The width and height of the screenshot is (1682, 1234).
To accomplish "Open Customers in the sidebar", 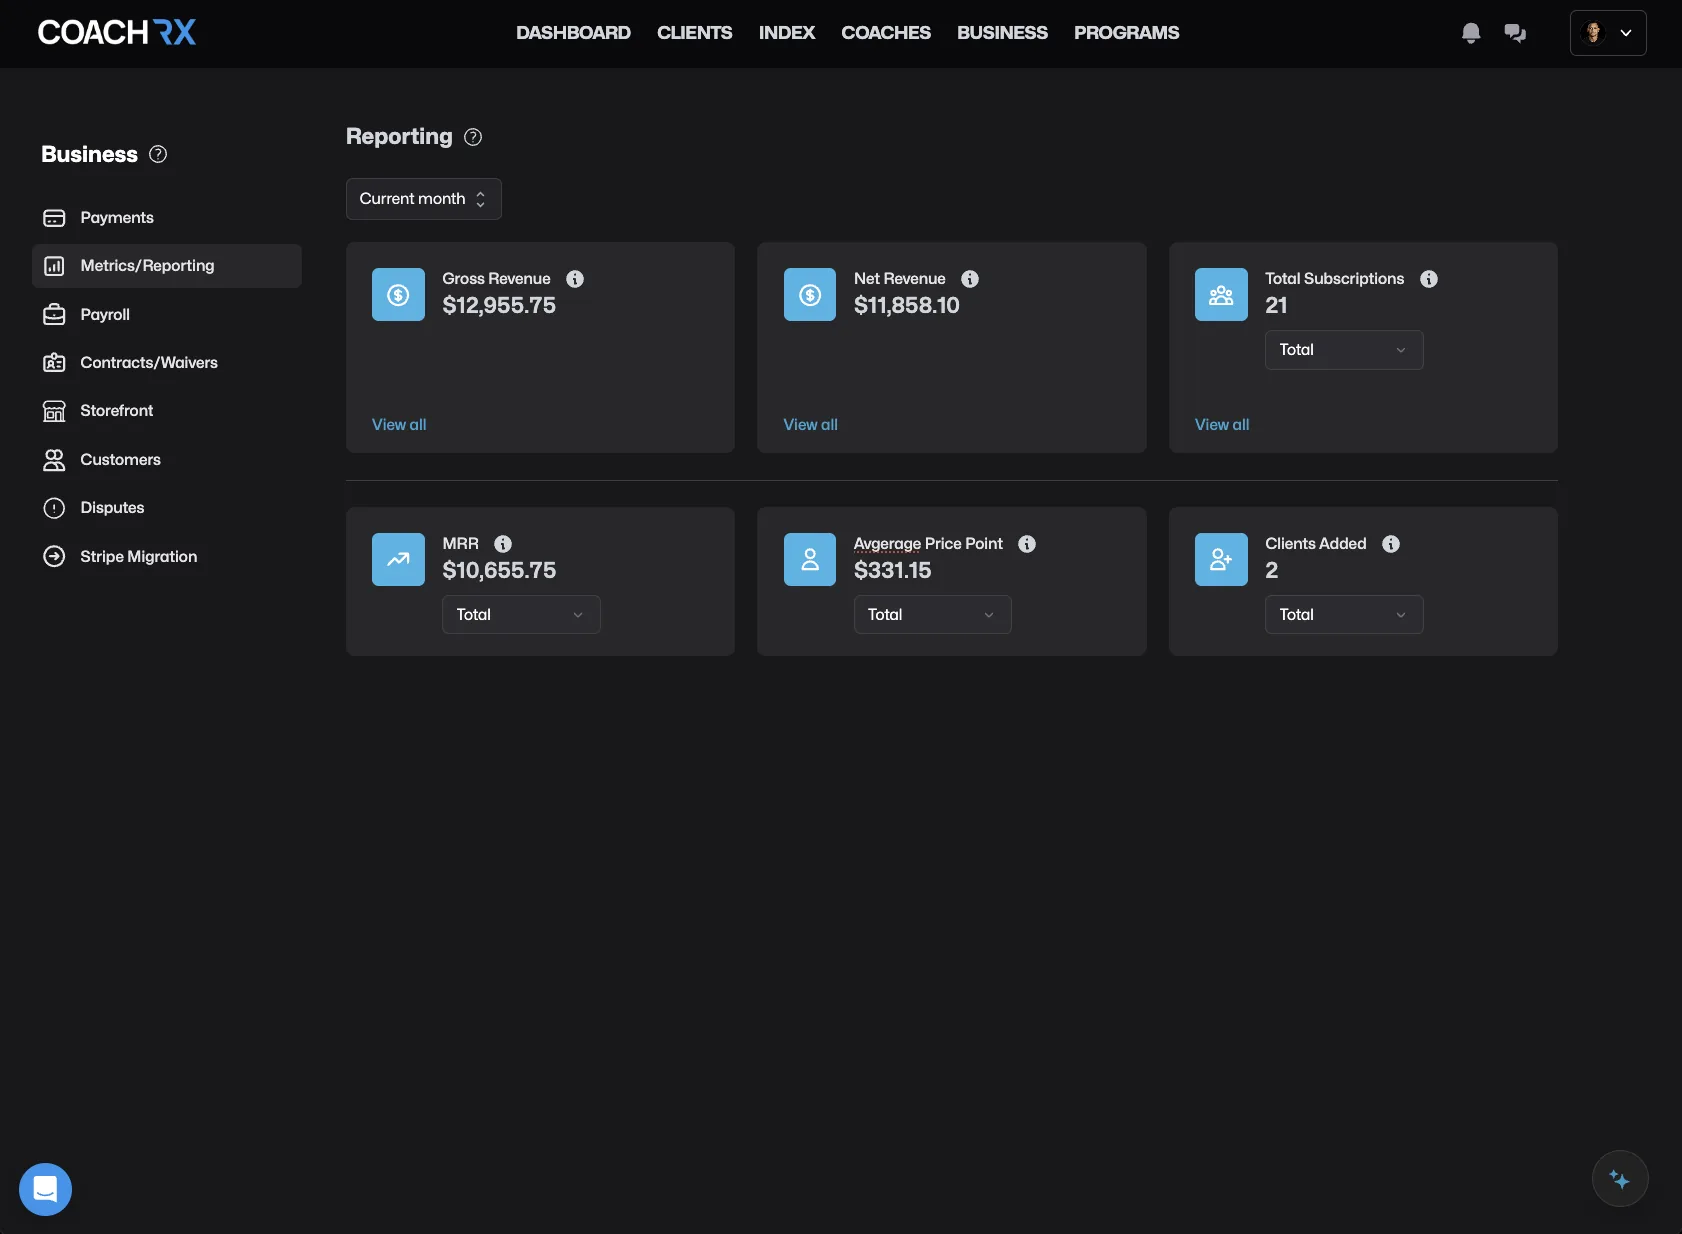I will tap(167, 460).
